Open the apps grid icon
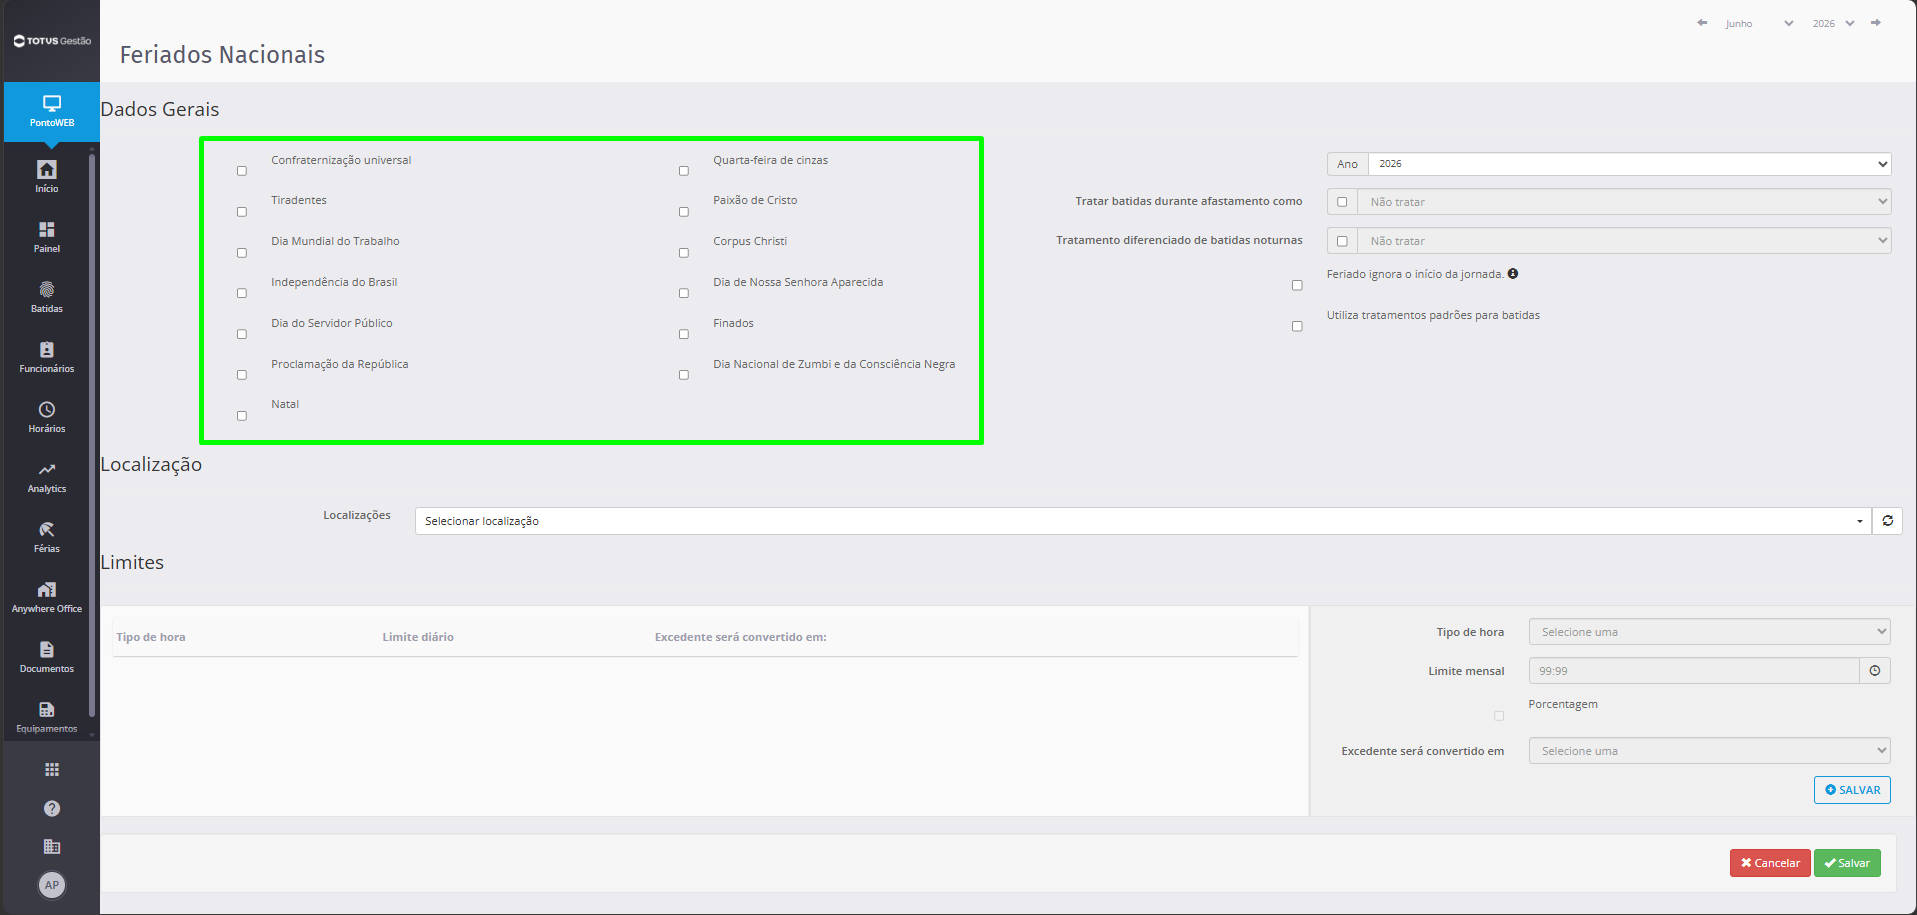The image size is (1917, 915). pyautogui.click(x=52, y=769)
